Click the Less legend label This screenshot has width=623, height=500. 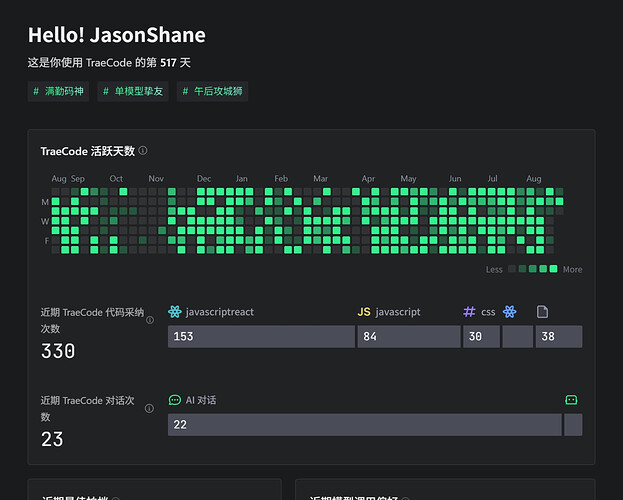[x=494, y=269]
